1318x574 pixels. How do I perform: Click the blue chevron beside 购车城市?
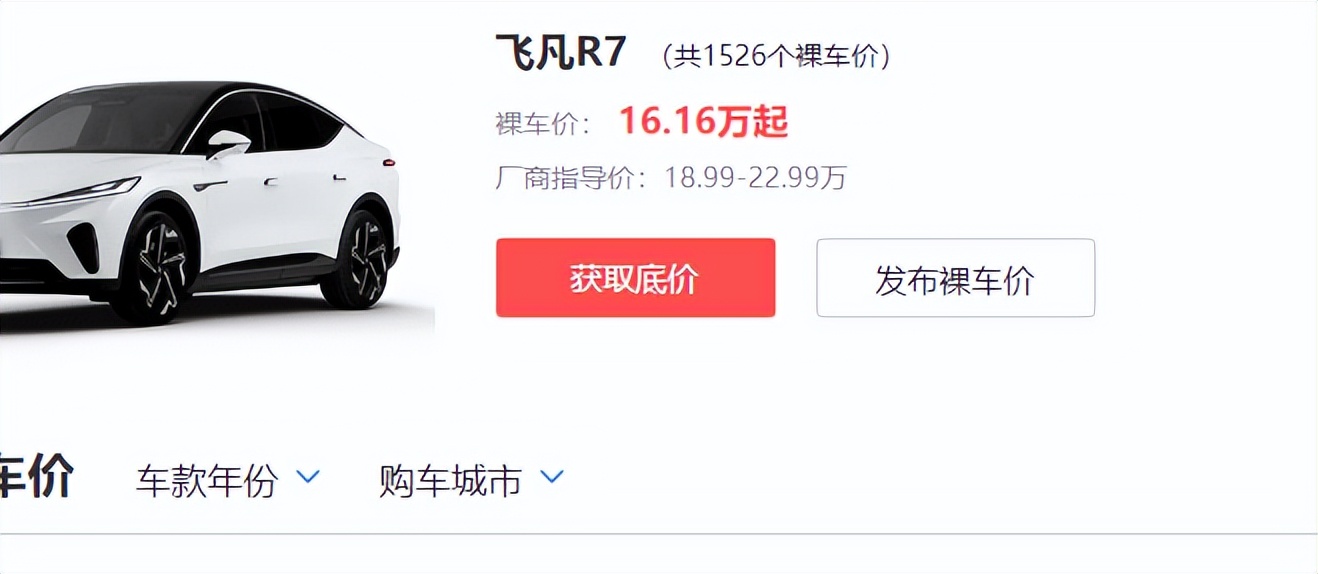552,477
